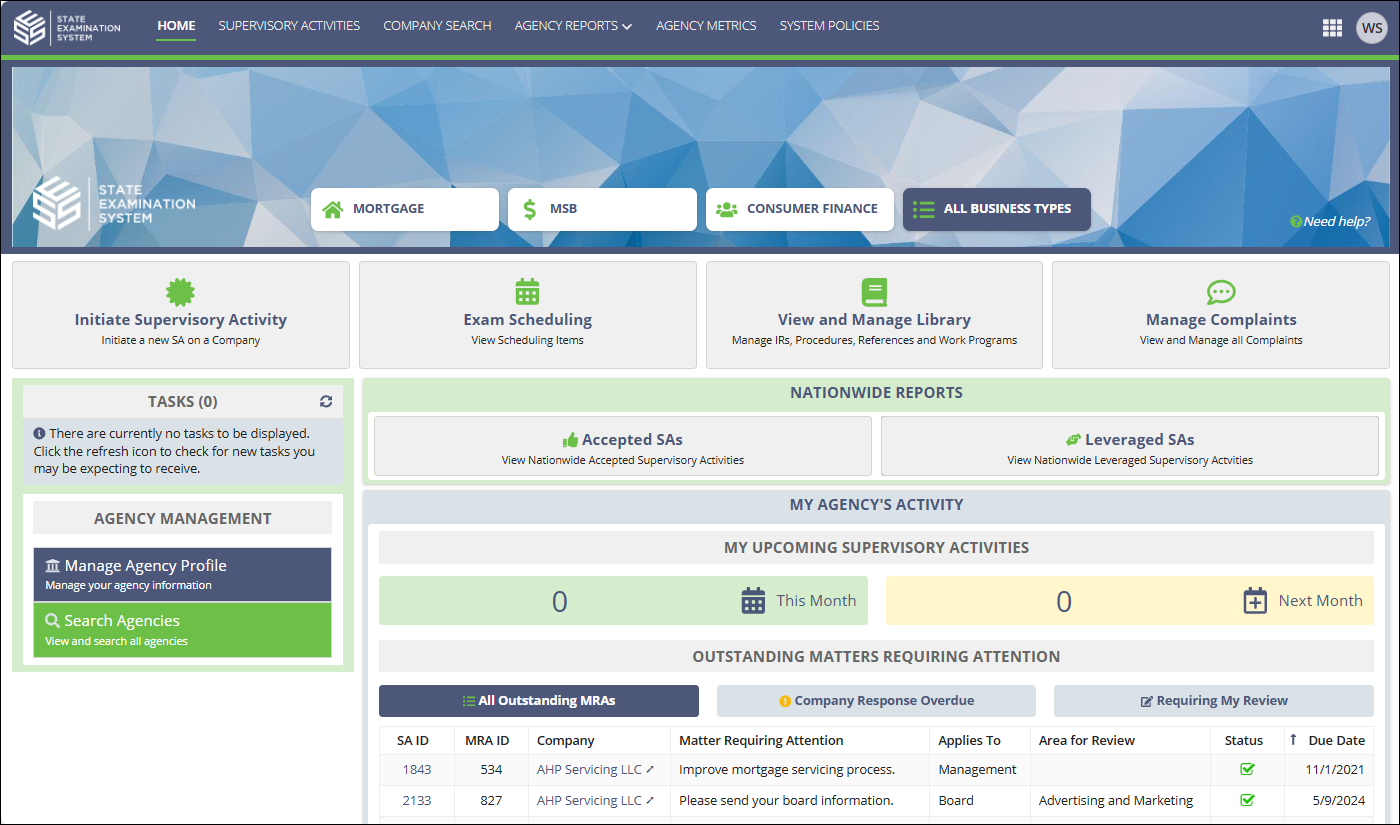The image size is (1400, 825).
Task: Click the Manage Complaints speech bubble icon
Action: 1221,292
